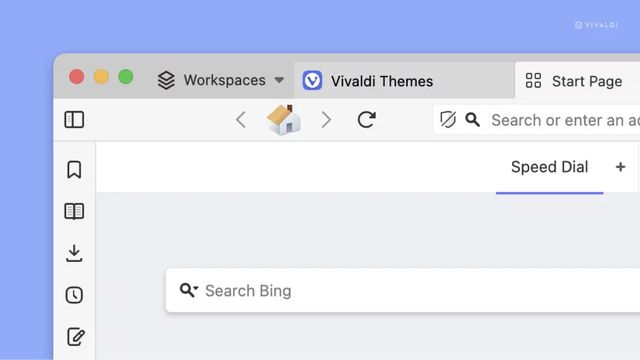This screenshot has height=360, width=640.
Task: Open search engine selector in Bing field
Action: tap(189, 290)
